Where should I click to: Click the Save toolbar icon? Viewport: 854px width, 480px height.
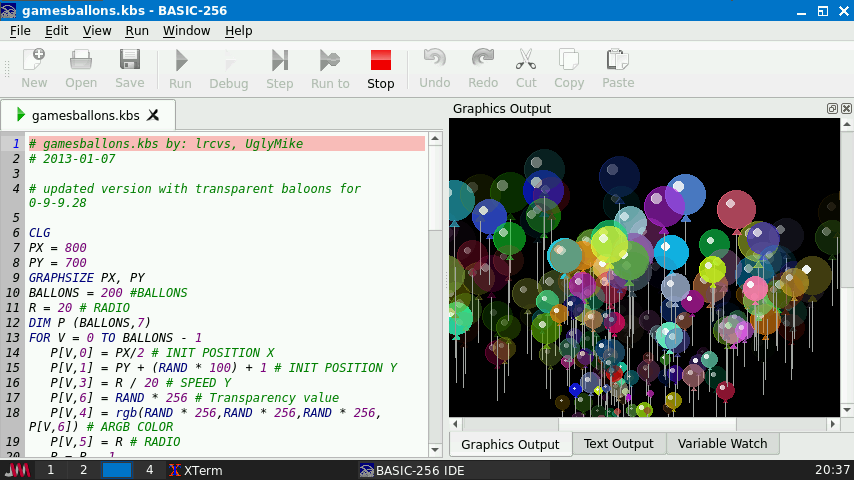point(129,69)
